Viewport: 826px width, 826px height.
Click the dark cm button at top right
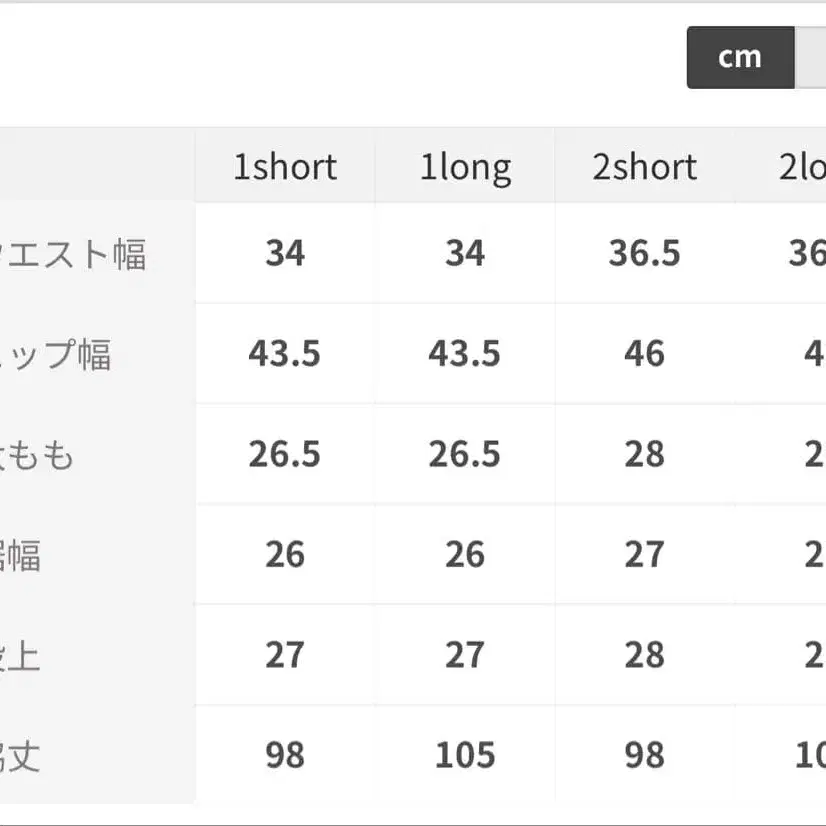[x=739, y=57]
